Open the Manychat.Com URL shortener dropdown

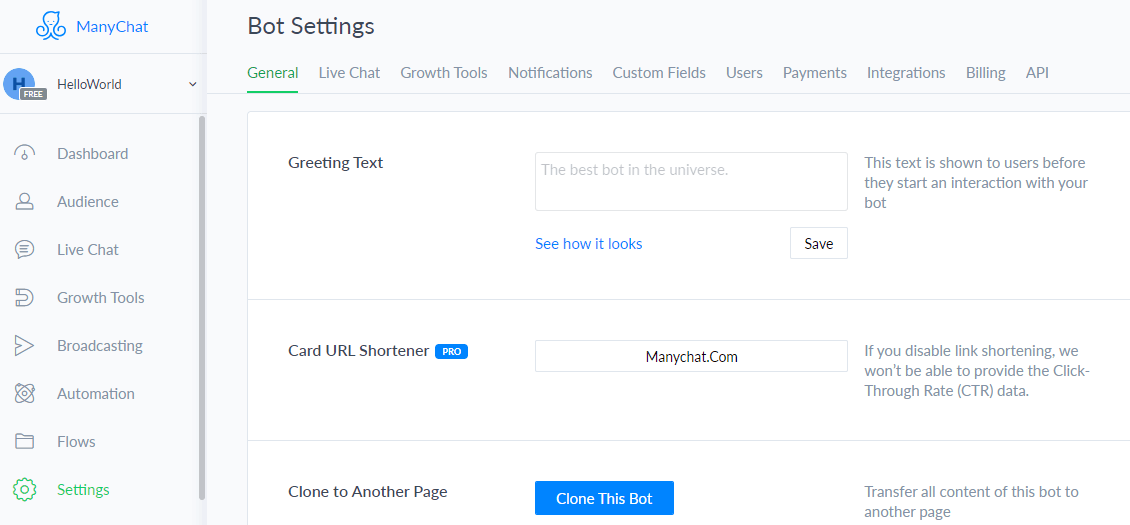point(691,356)
